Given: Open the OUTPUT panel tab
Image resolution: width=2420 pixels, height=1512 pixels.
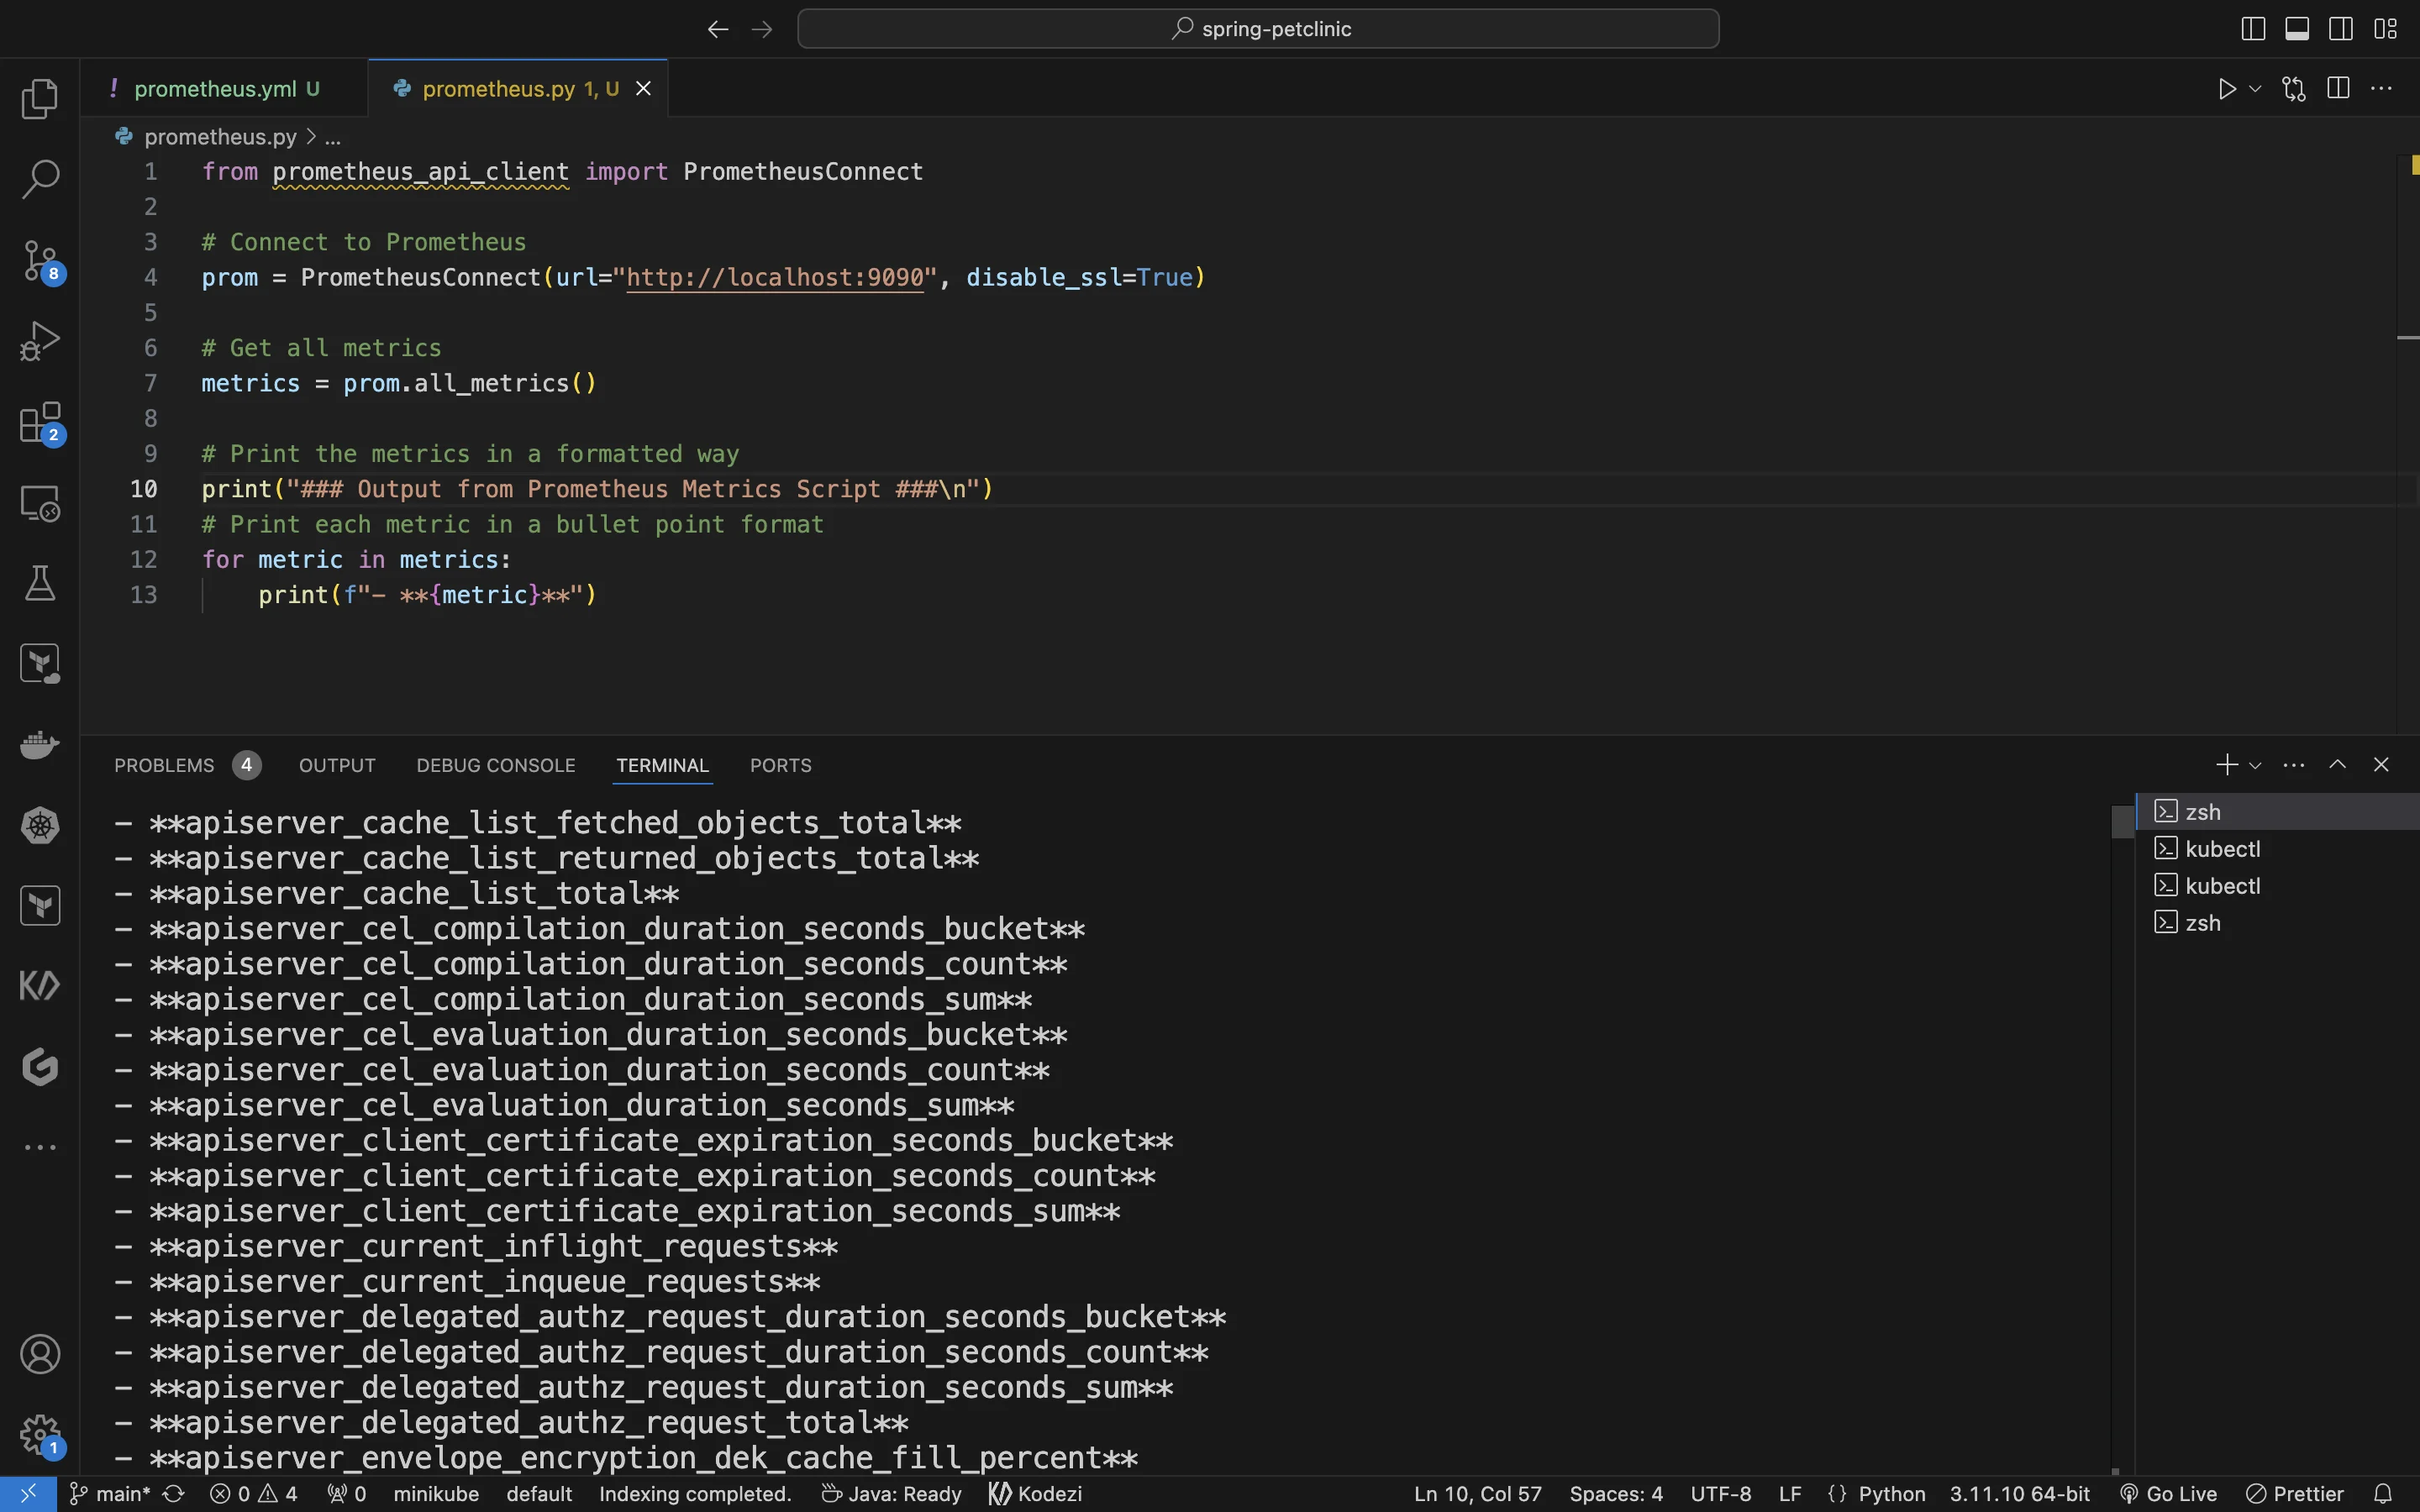Looking at the screenshot, I should pyautogui.click(x=337, y=765).
